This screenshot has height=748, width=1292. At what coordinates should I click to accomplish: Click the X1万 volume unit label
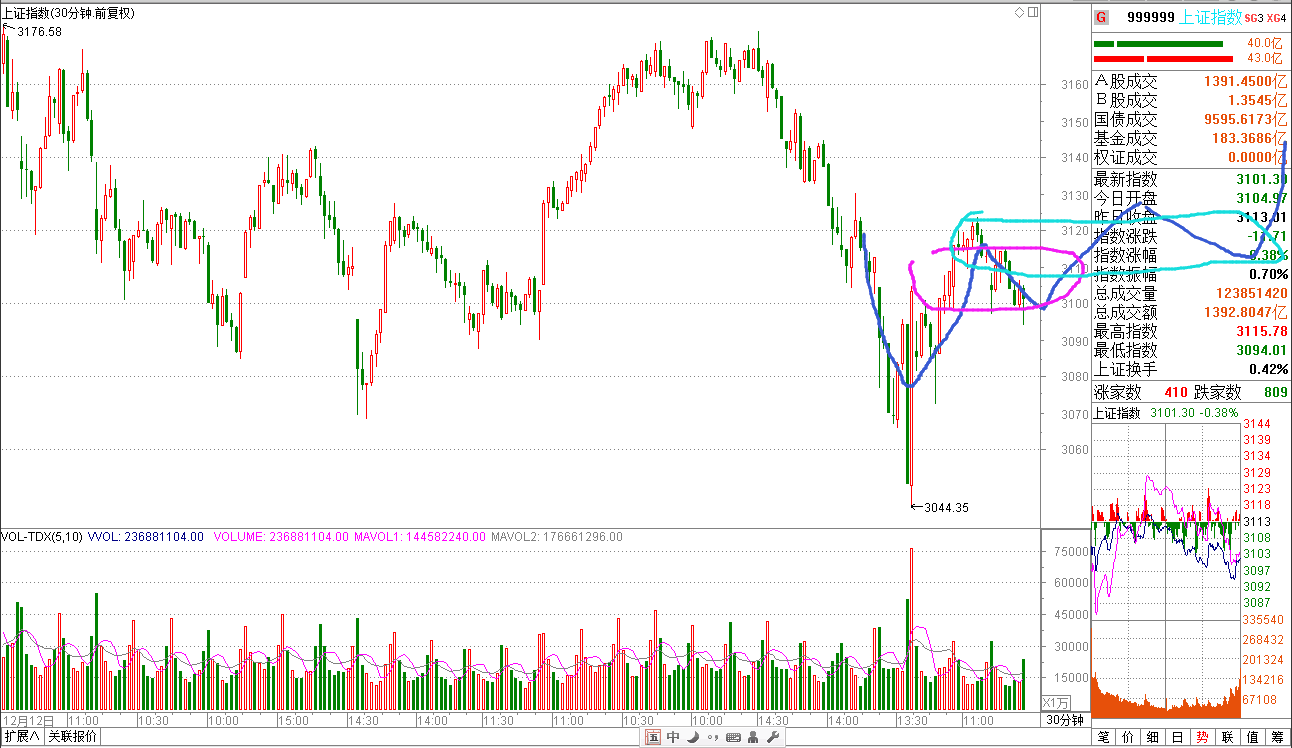1056,702
